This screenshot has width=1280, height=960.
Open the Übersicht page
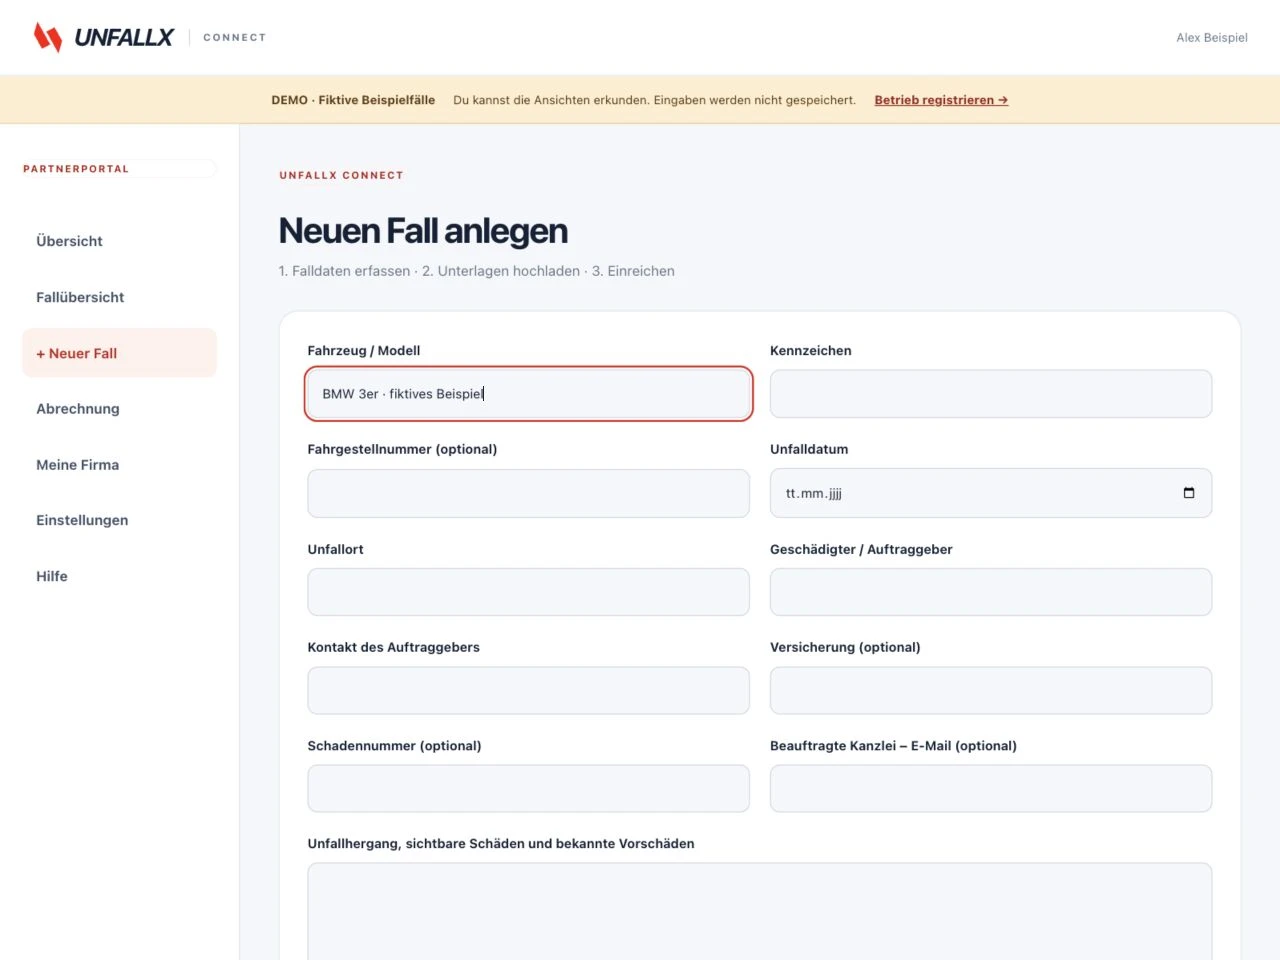point(69,241)
